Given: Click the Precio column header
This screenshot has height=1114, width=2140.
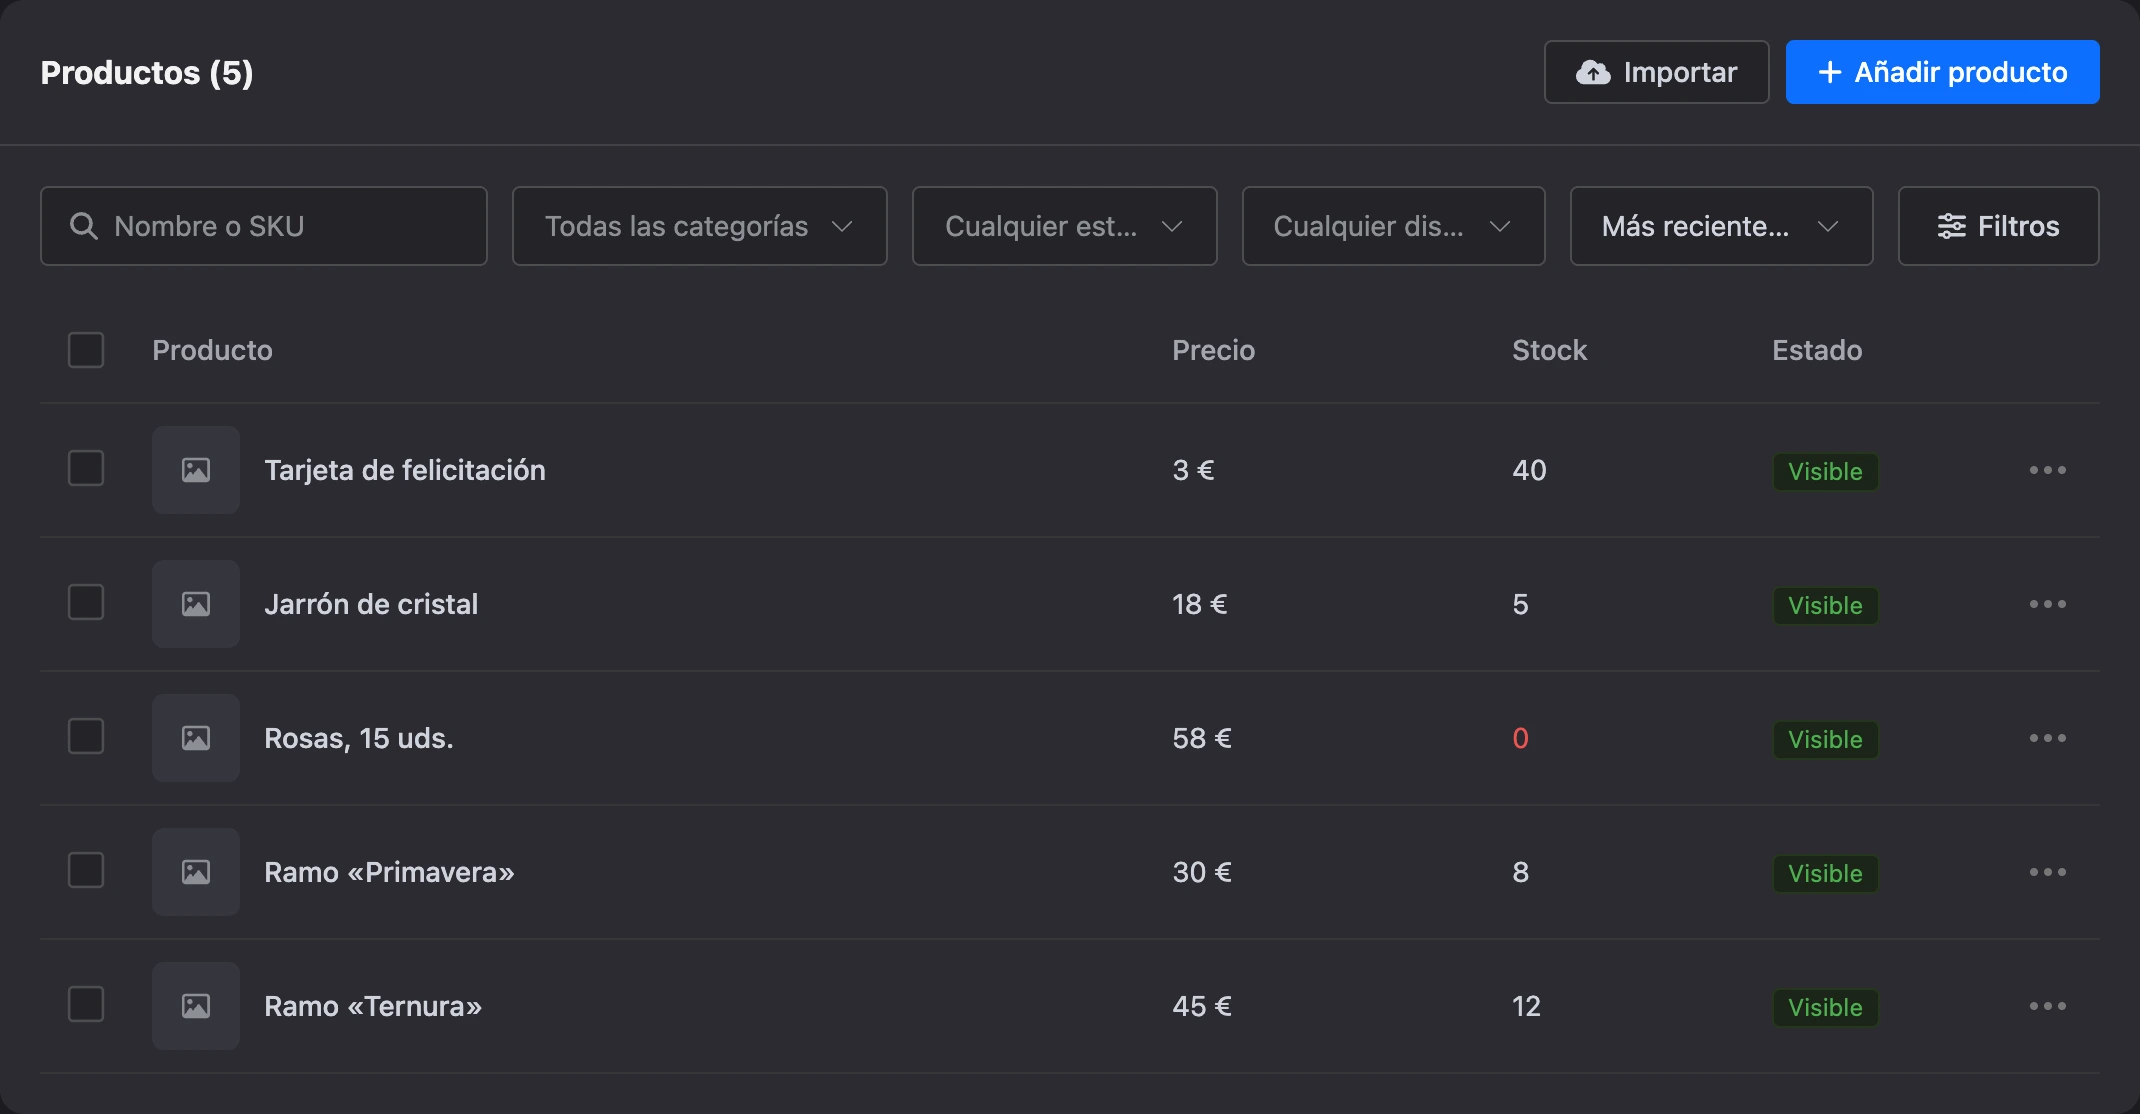Looking at the screenshot, I should (x=1213, y=350).
